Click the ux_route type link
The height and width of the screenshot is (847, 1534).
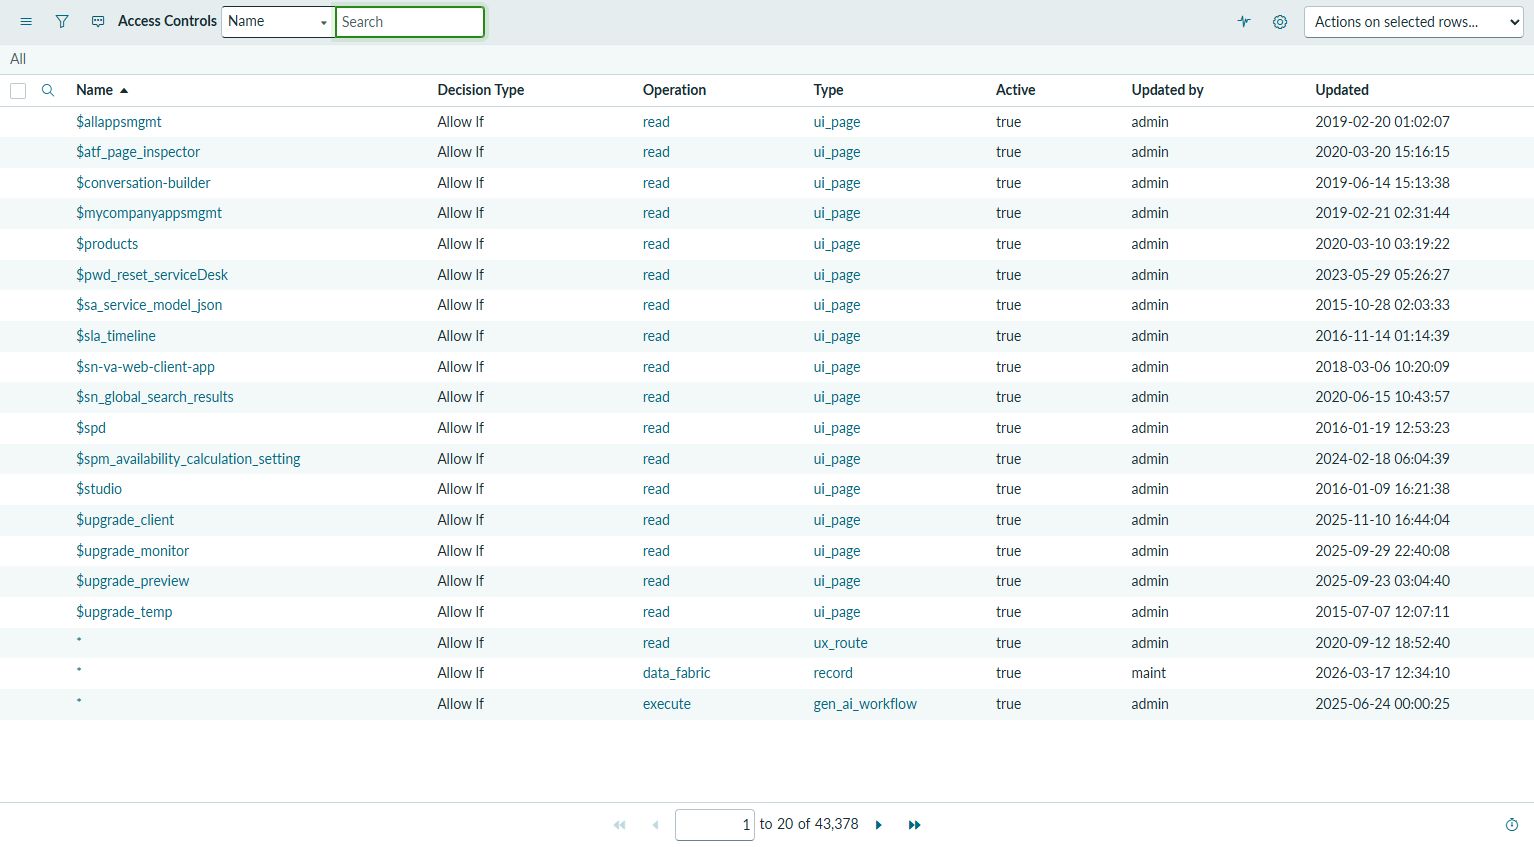840,643
